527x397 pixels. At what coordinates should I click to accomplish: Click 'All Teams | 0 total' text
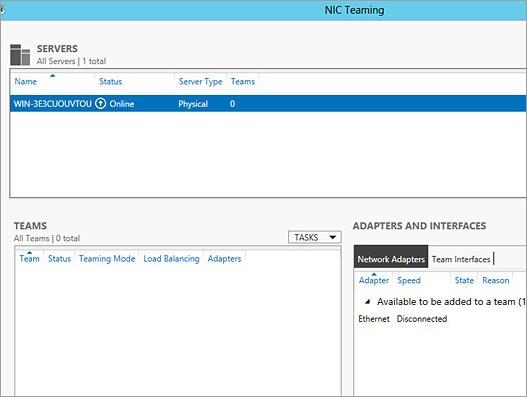pyautogui.click(x=47, y=238)
